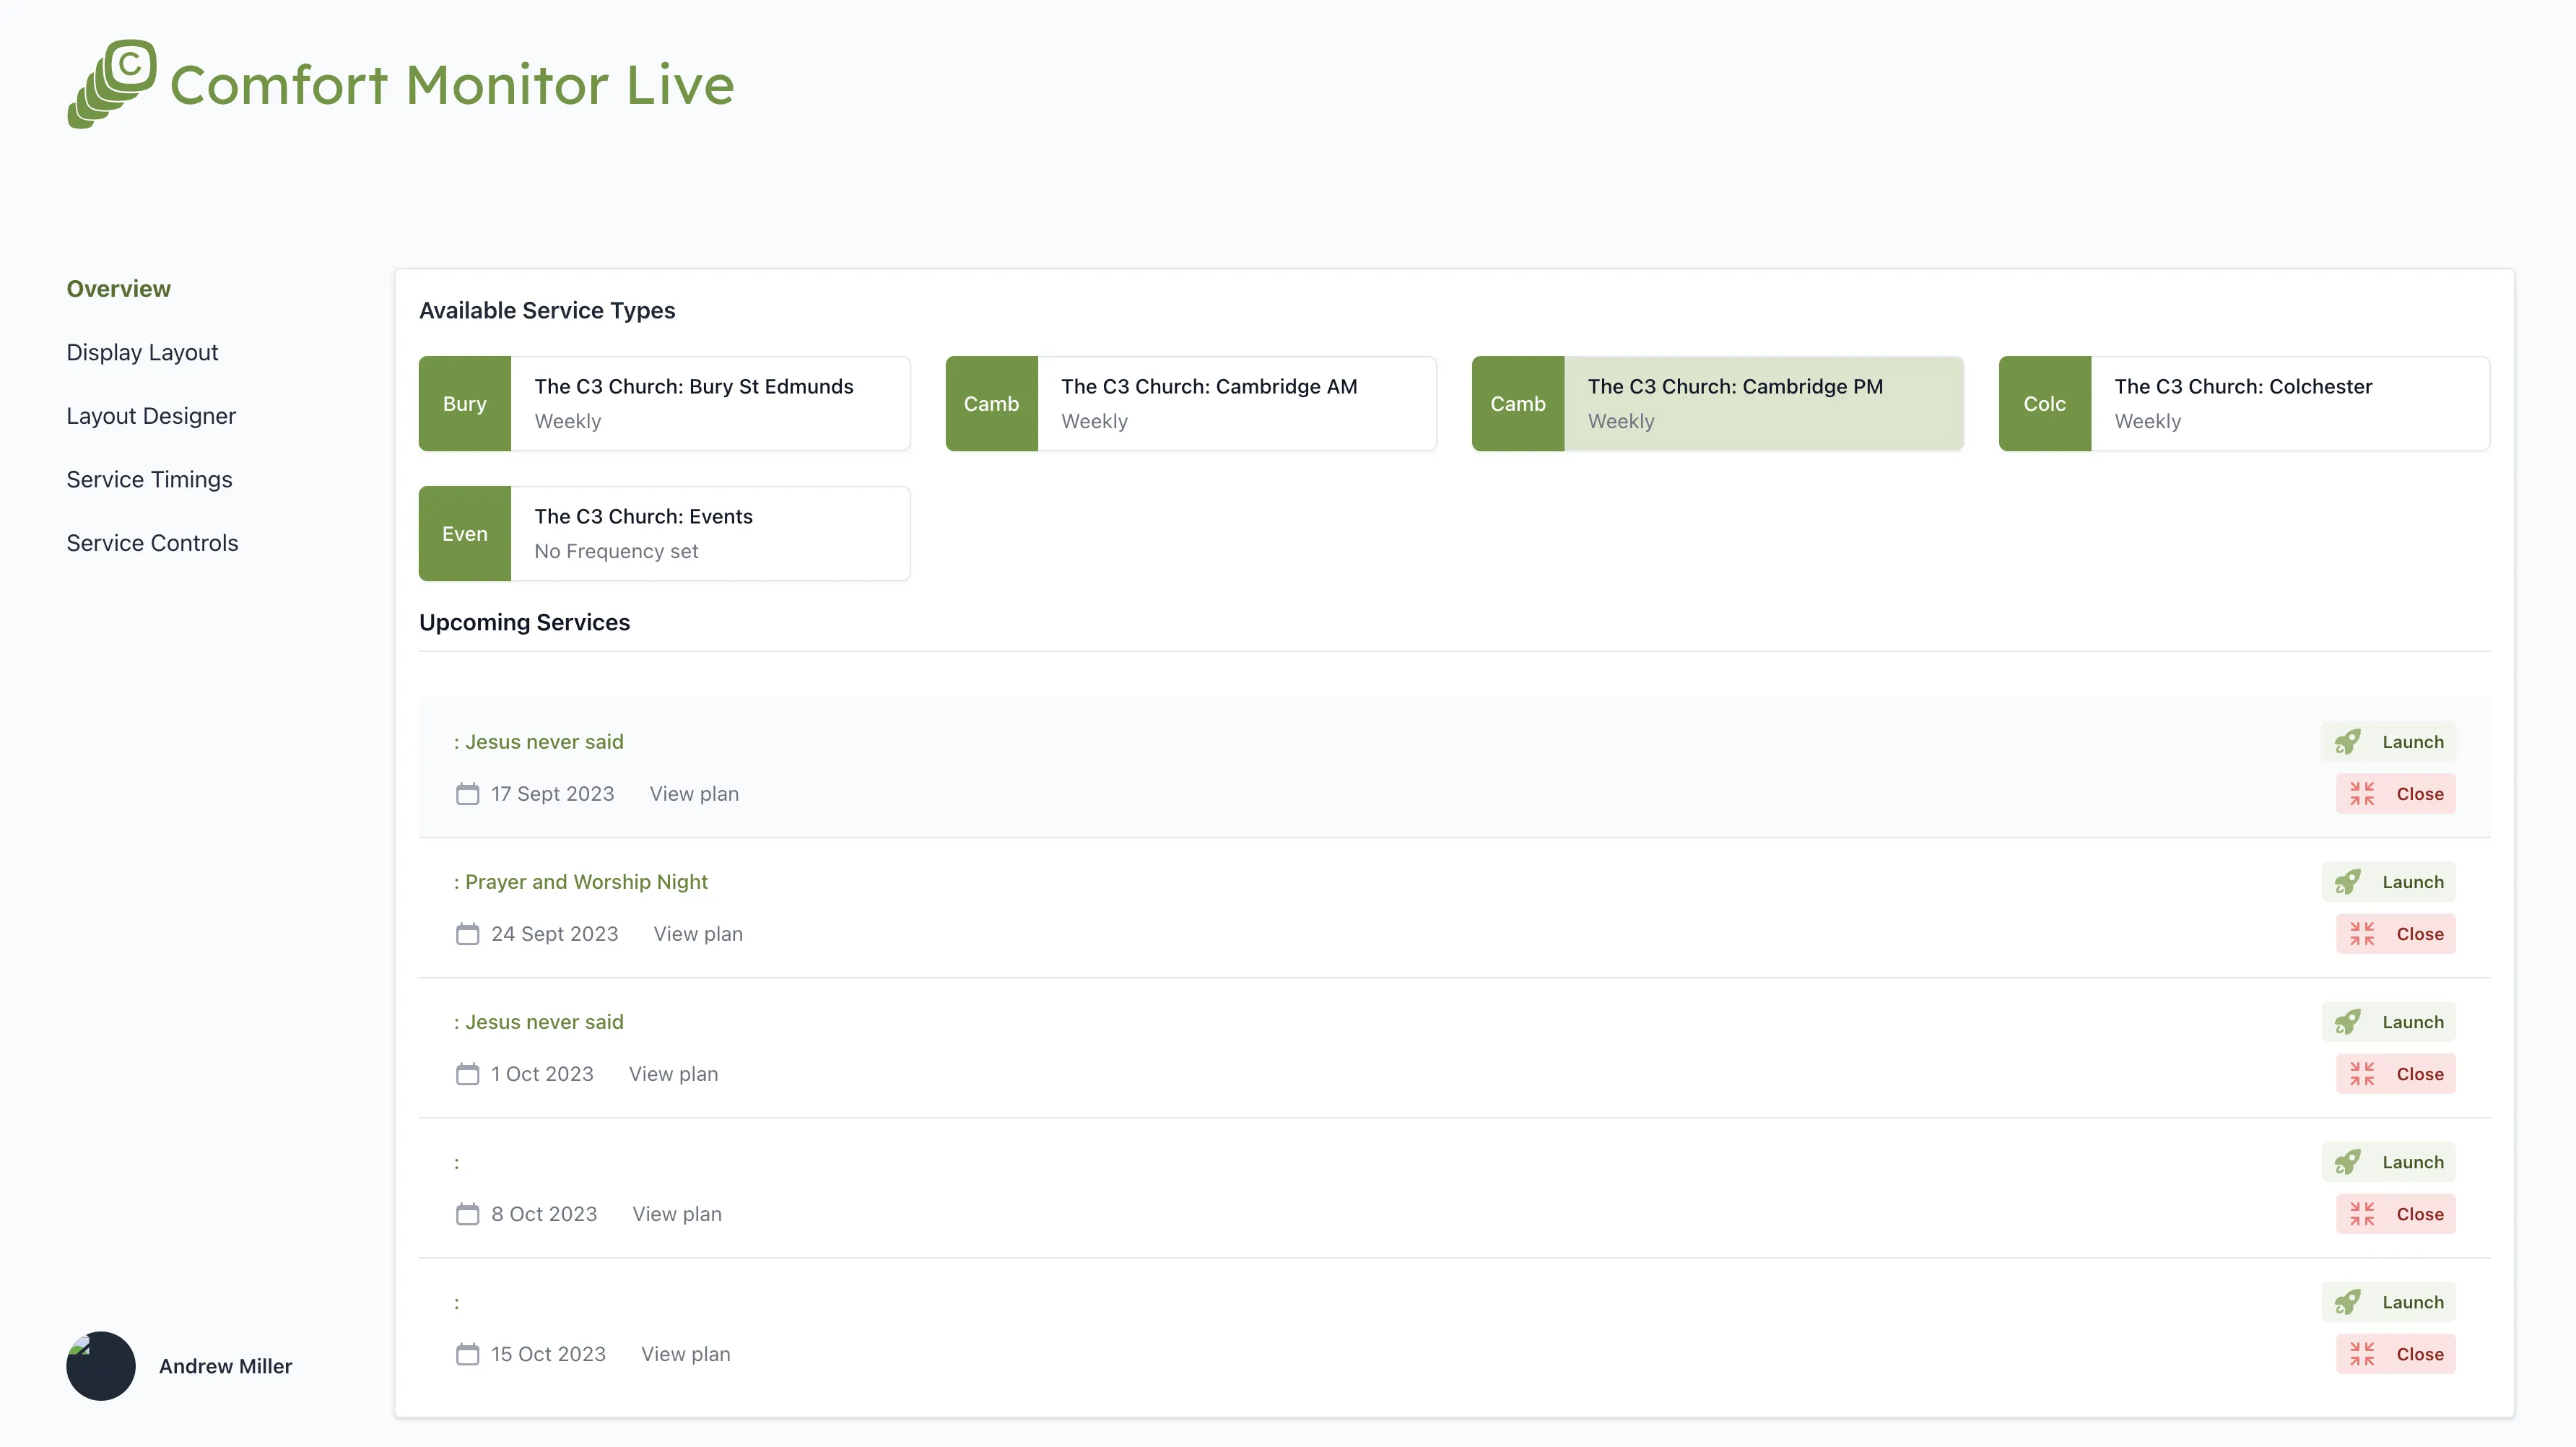Open the Service Controls section
The height and width of the screenshot is (1447, 2576).
pos(152,542)
